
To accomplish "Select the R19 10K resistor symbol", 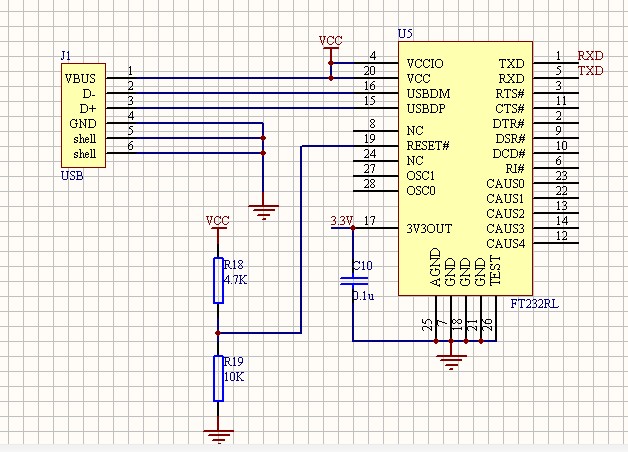I will tap(217, 377).
